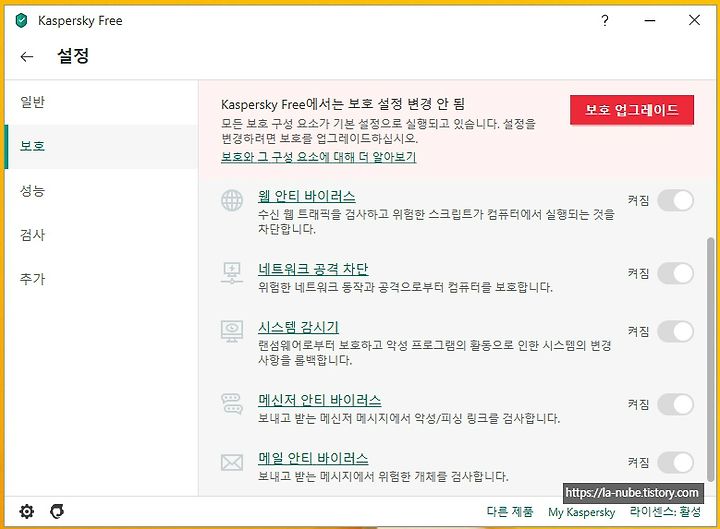Toggle the 메신저 안티 바이러스 switch
720x529 pixels.
coord(675,404)
